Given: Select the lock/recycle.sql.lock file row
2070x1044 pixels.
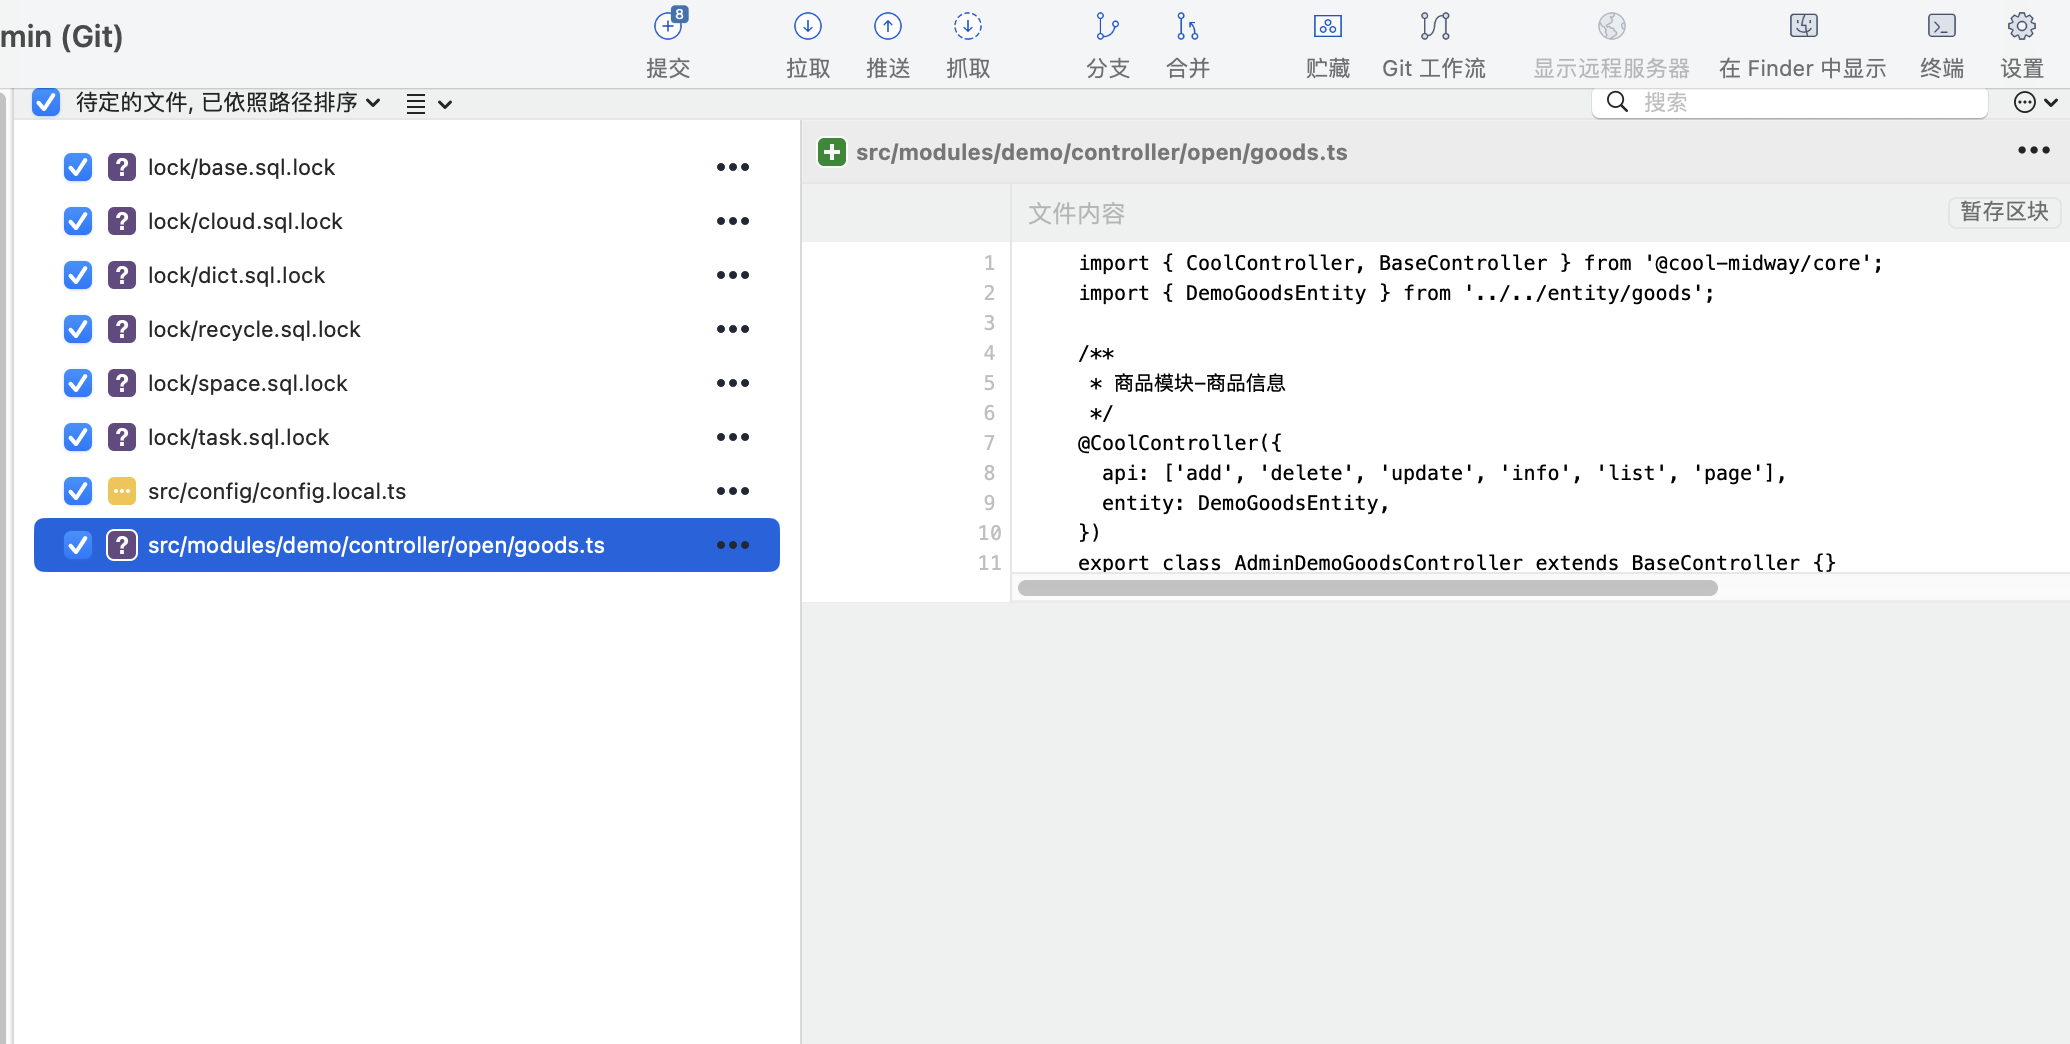Looking at the screenshot, I should coord(407,329).
